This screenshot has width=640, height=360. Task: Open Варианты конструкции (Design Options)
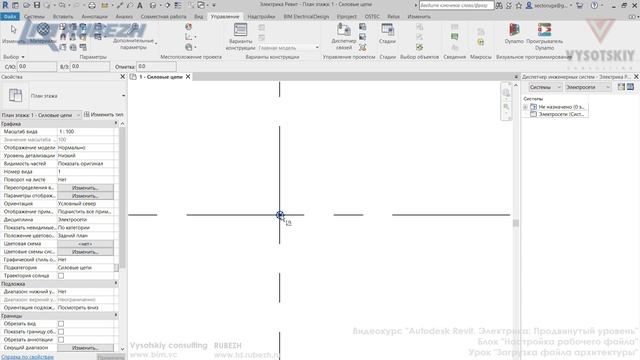tap(240, 36)
